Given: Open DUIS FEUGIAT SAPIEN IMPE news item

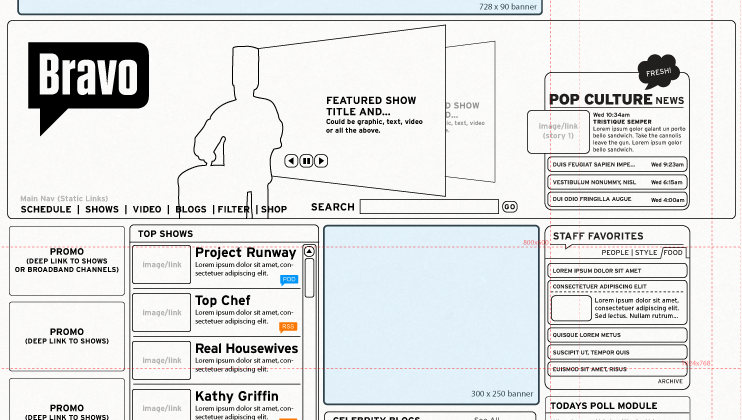Looking at the screenshot, I should tap(618, 165).
